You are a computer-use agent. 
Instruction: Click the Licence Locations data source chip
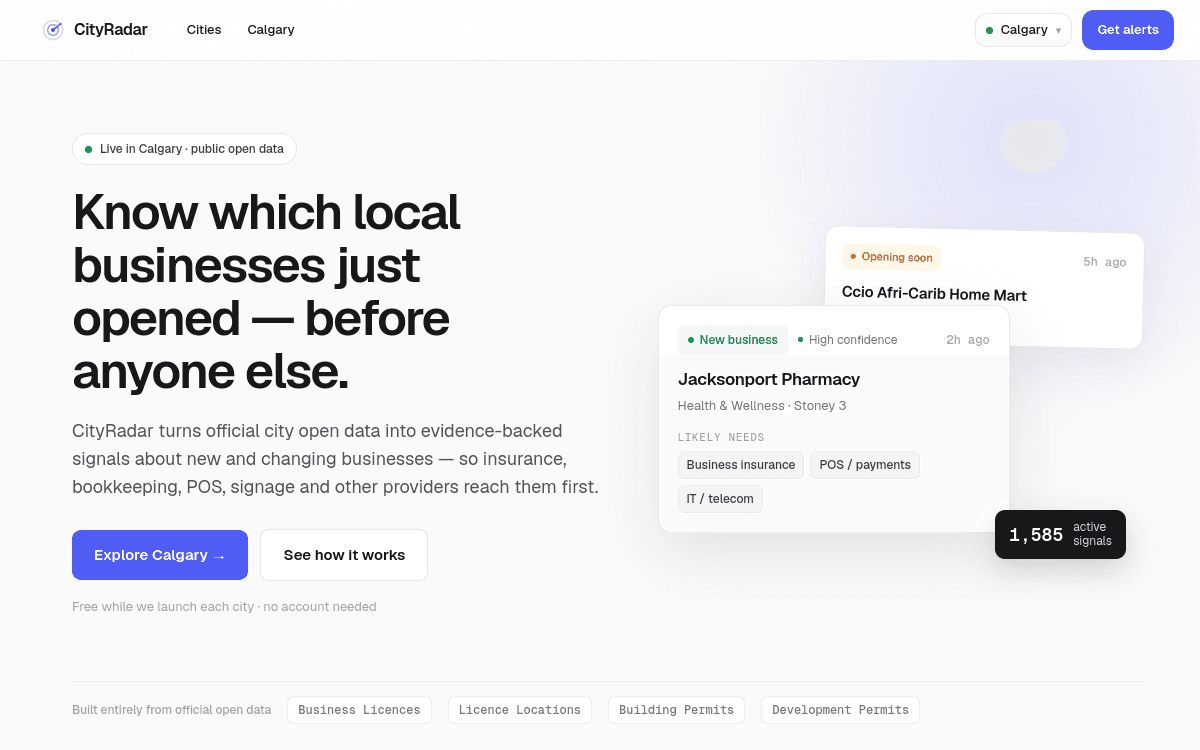(520, 710)
